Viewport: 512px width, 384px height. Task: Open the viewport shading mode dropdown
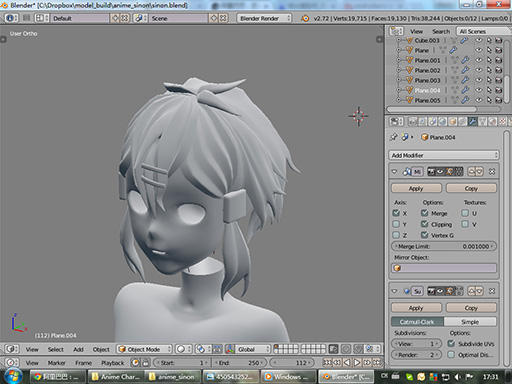click(183, 349)
